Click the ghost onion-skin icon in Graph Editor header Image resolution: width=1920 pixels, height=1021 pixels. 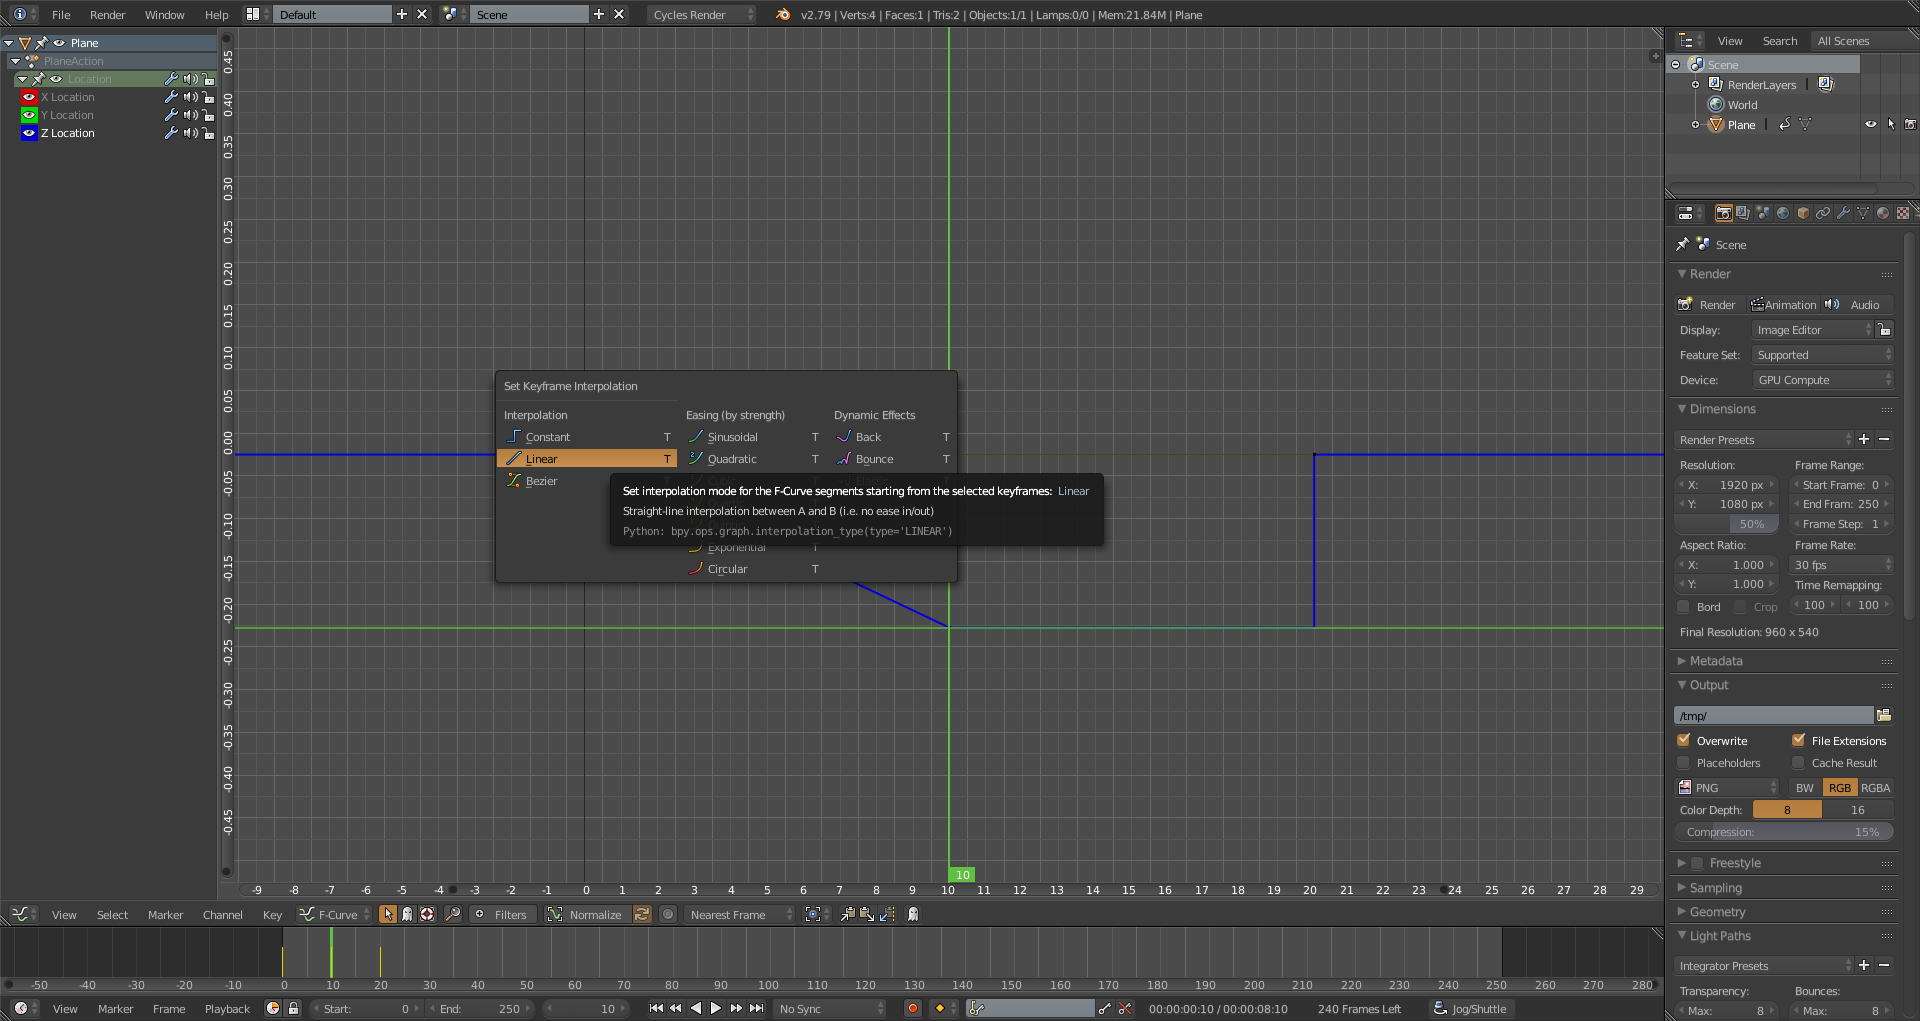point(912,914)
